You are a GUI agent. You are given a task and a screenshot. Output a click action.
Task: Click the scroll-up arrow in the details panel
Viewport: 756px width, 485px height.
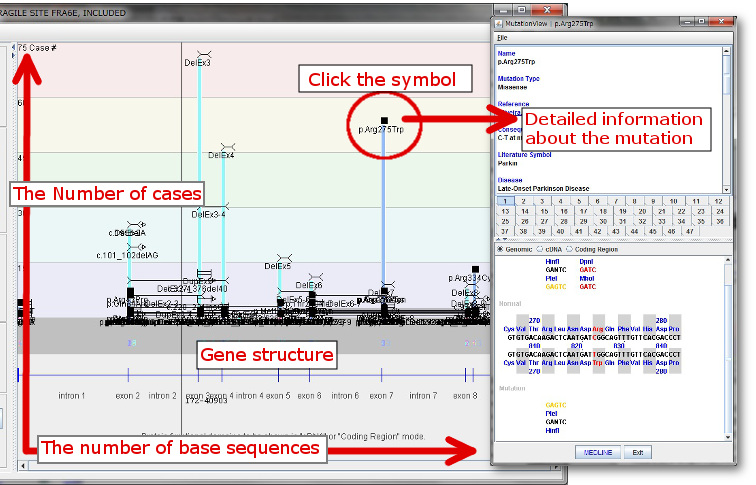[726, 50]
